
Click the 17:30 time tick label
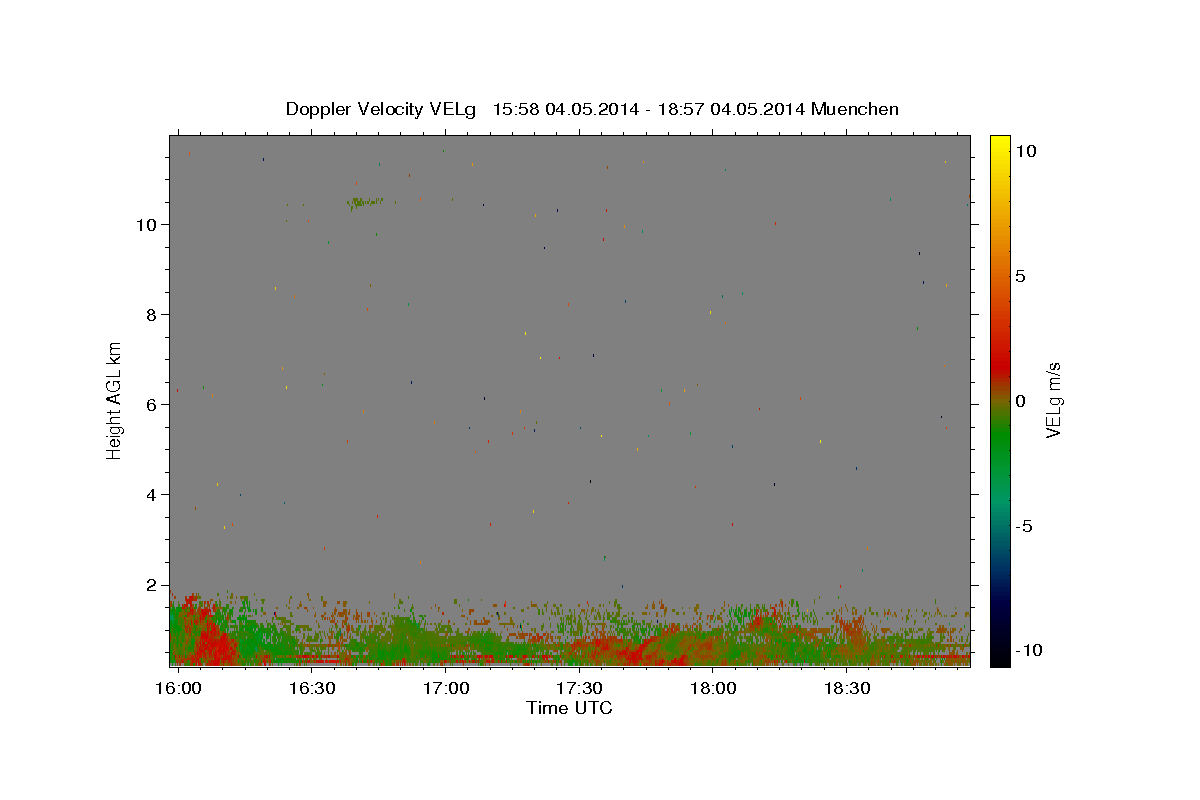579,688
